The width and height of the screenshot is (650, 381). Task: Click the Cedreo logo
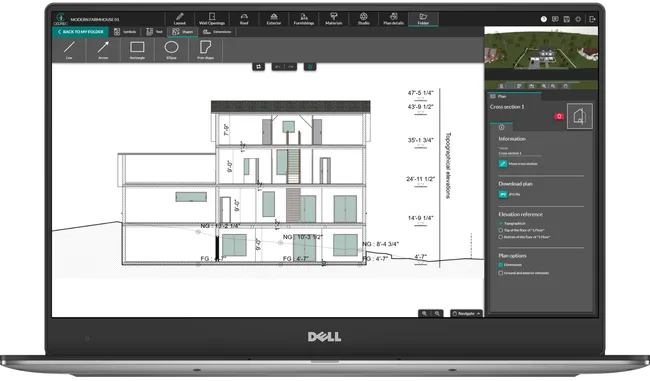tap(61, 19)
